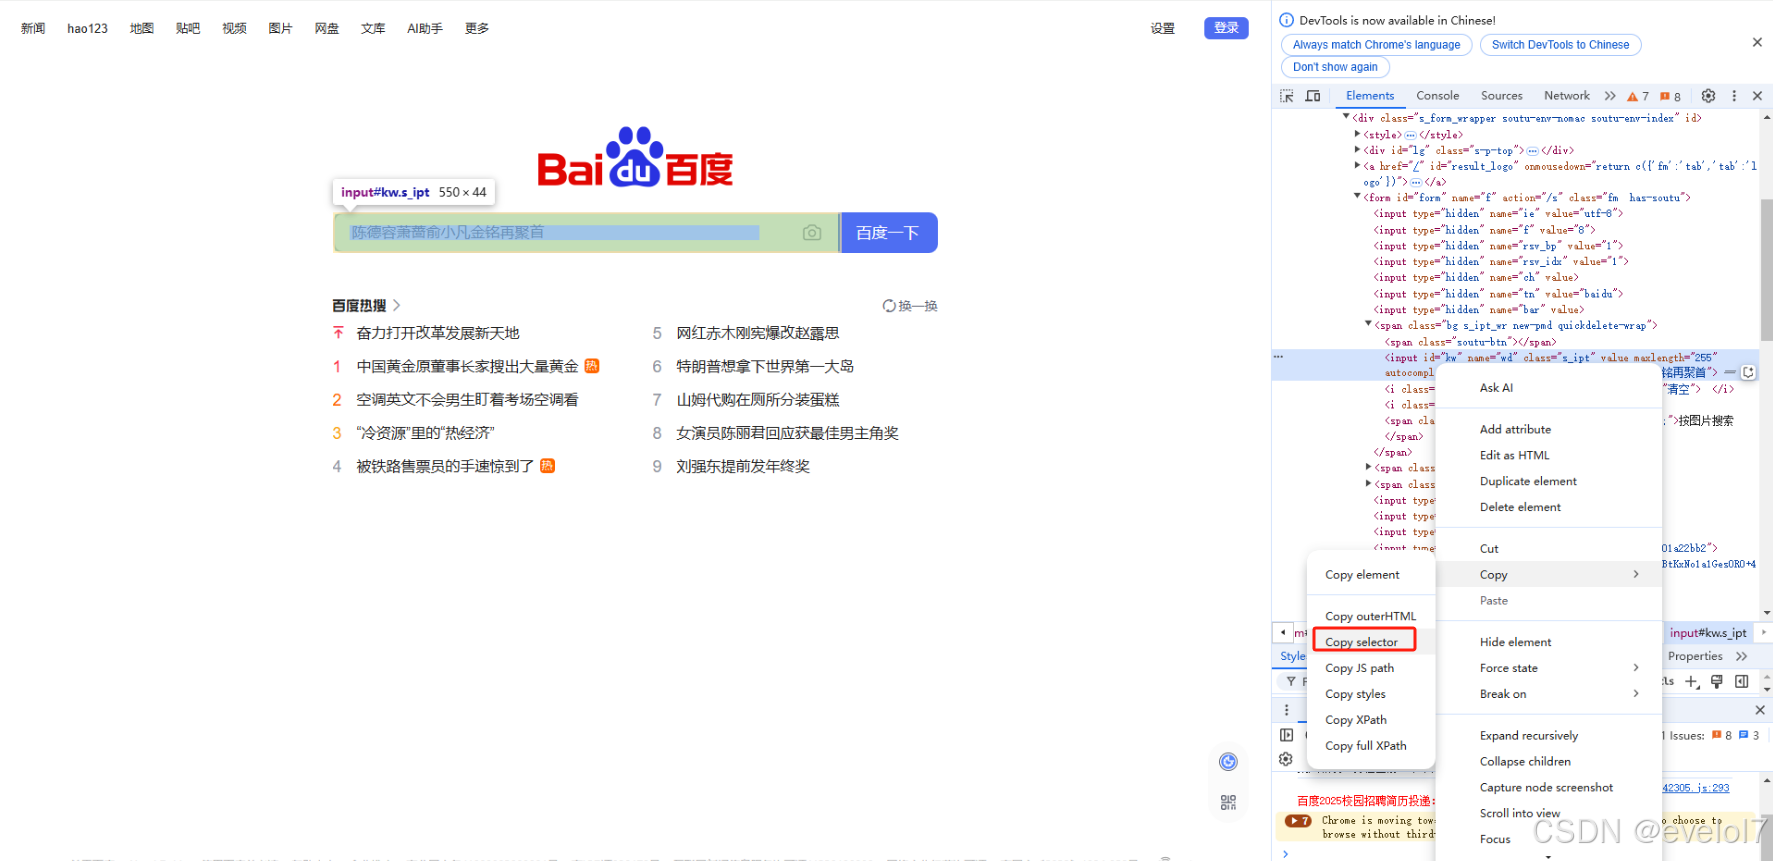Show more Styles pane tabs chevron
Viewport: 1773px width, 861px height.
(1742, 656)
